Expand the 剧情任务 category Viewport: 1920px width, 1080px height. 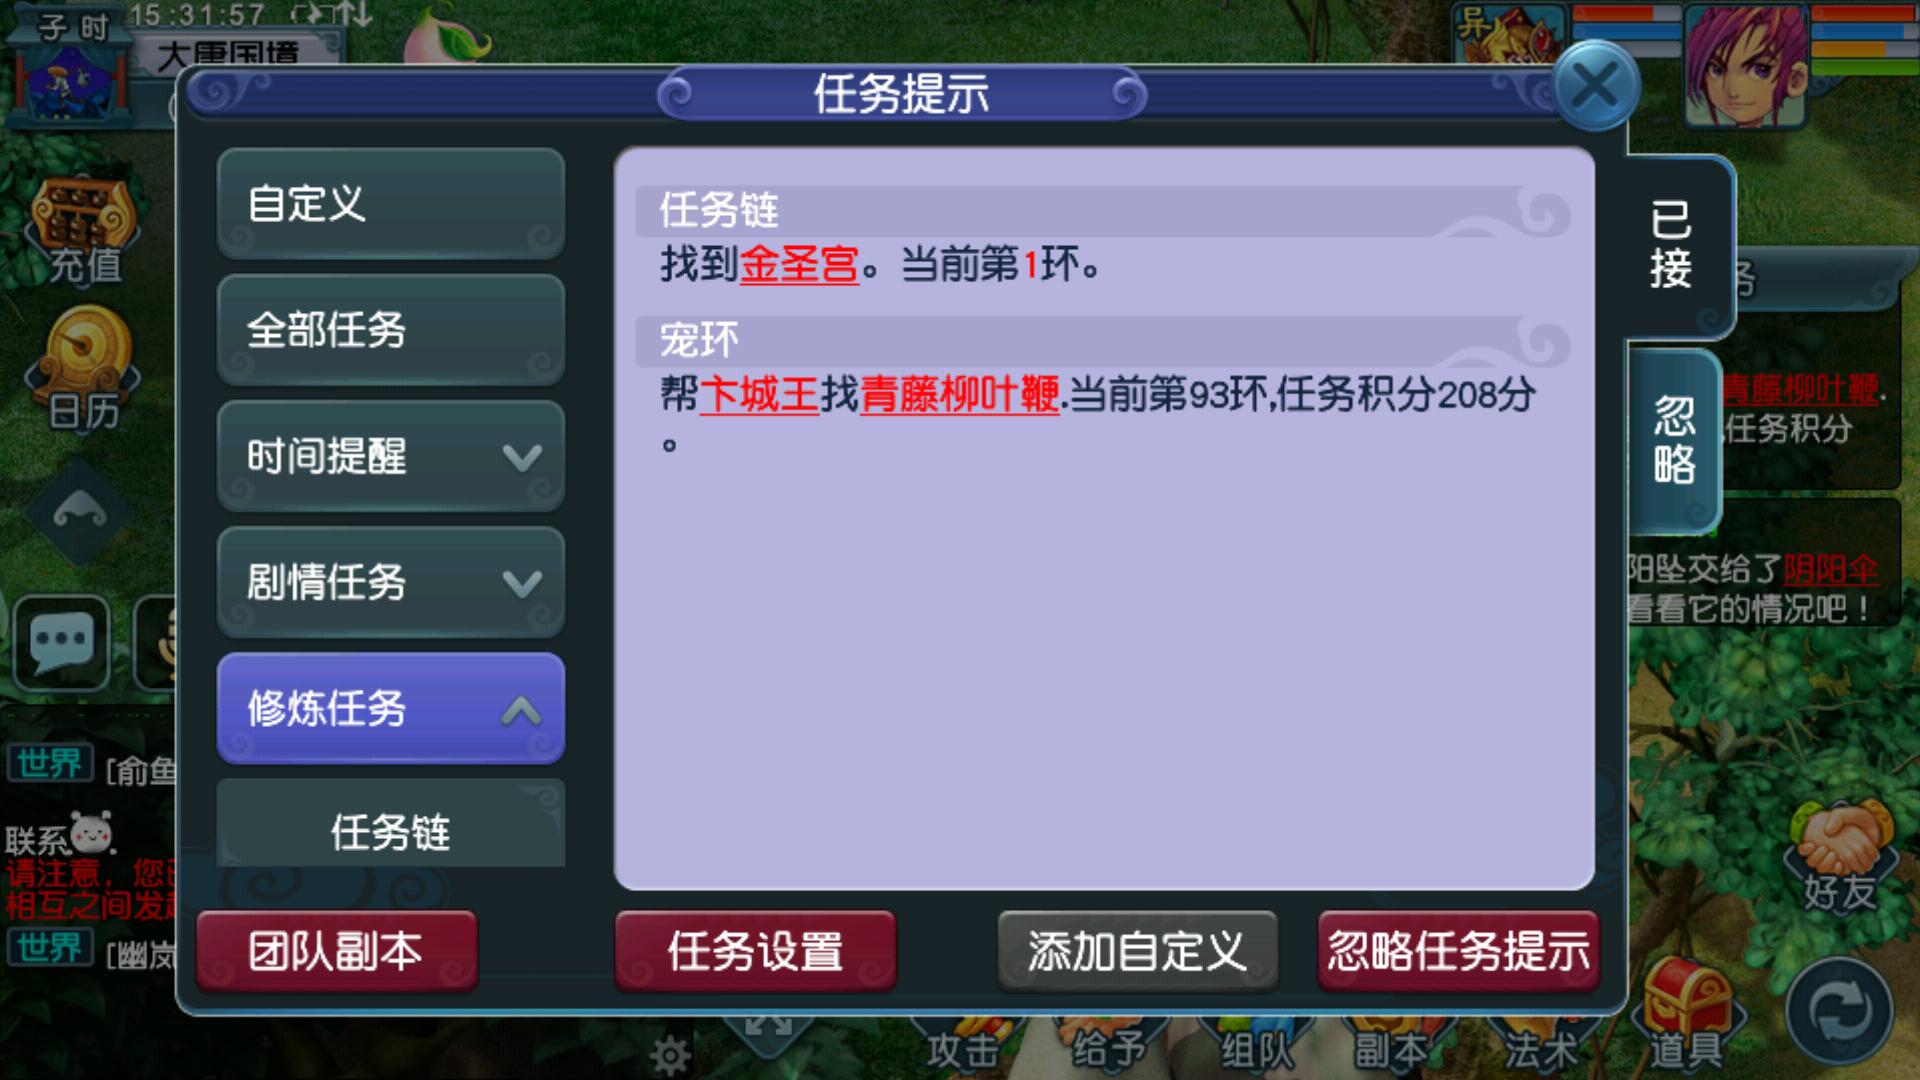391,582
